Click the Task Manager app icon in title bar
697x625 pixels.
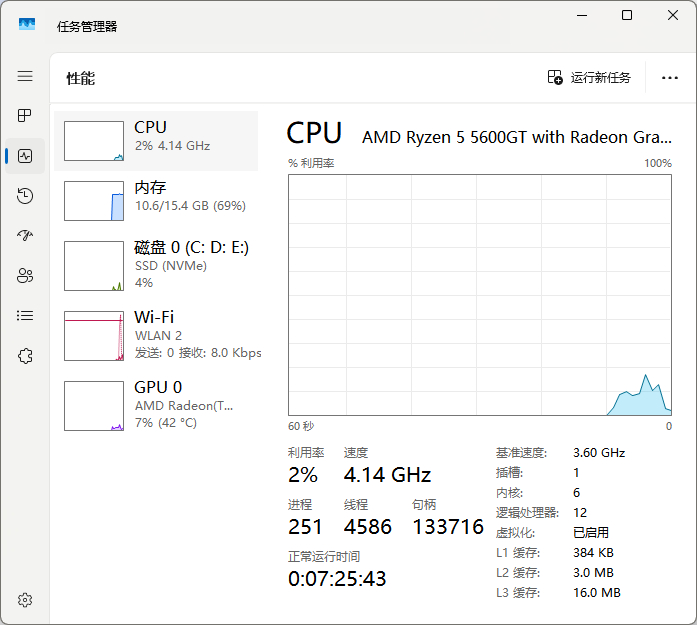click(27, 24)
